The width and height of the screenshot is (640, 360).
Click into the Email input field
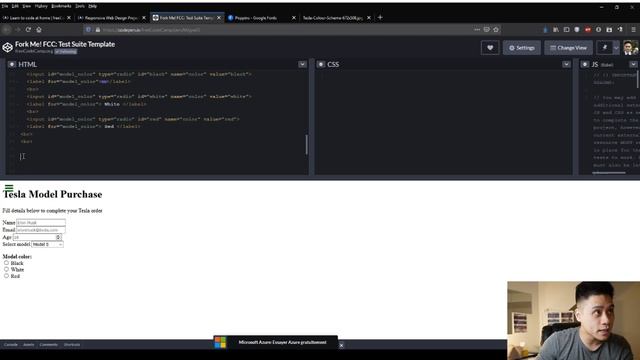pyautogui.click(x=41, y=230)
